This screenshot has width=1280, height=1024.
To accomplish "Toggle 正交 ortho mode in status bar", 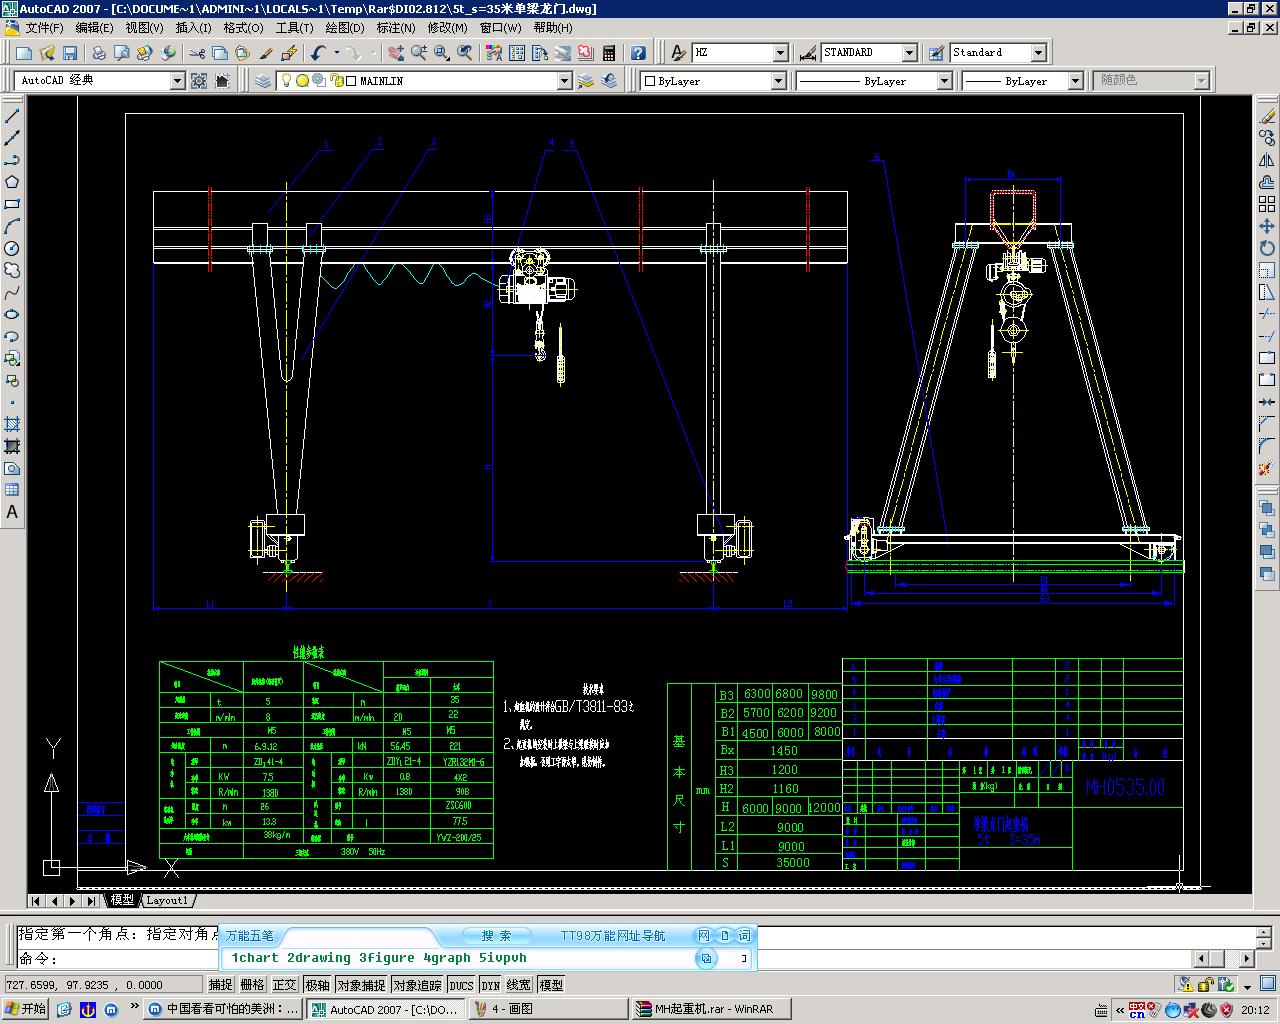I will [284, 985].
